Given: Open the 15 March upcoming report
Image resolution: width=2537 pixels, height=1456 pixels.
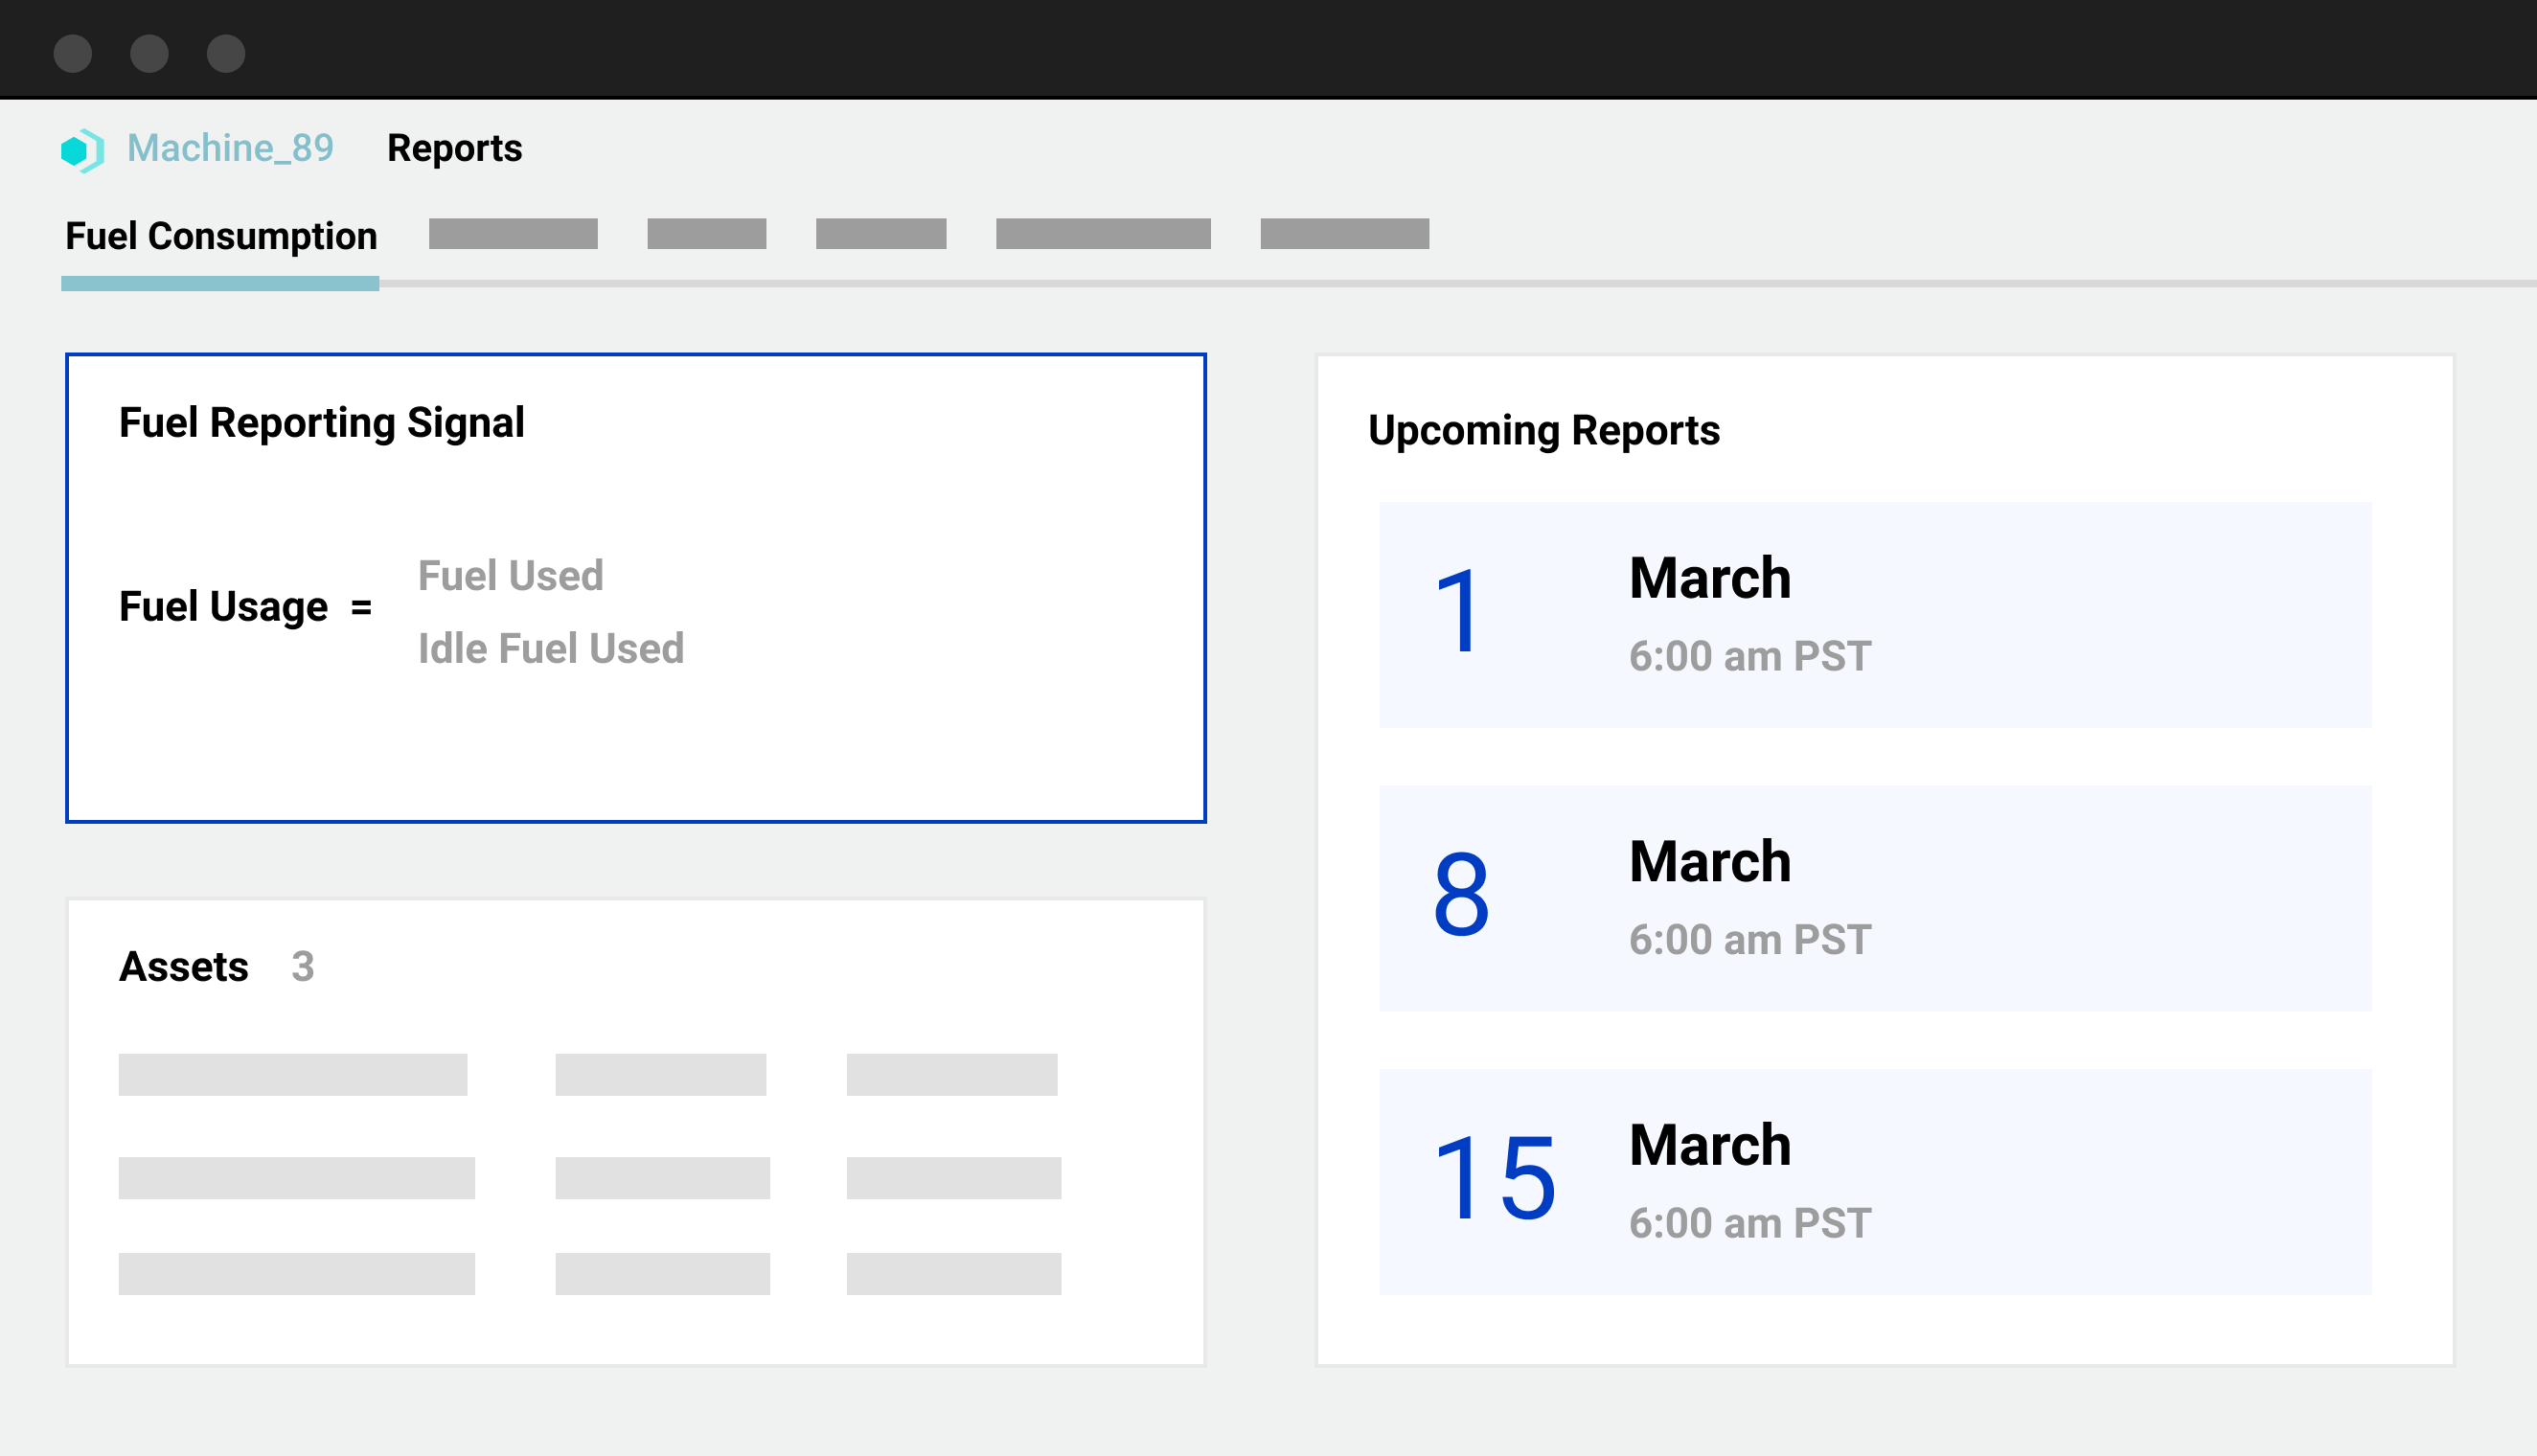Looking at the screenshot, I should [x=1875, y=1182].
